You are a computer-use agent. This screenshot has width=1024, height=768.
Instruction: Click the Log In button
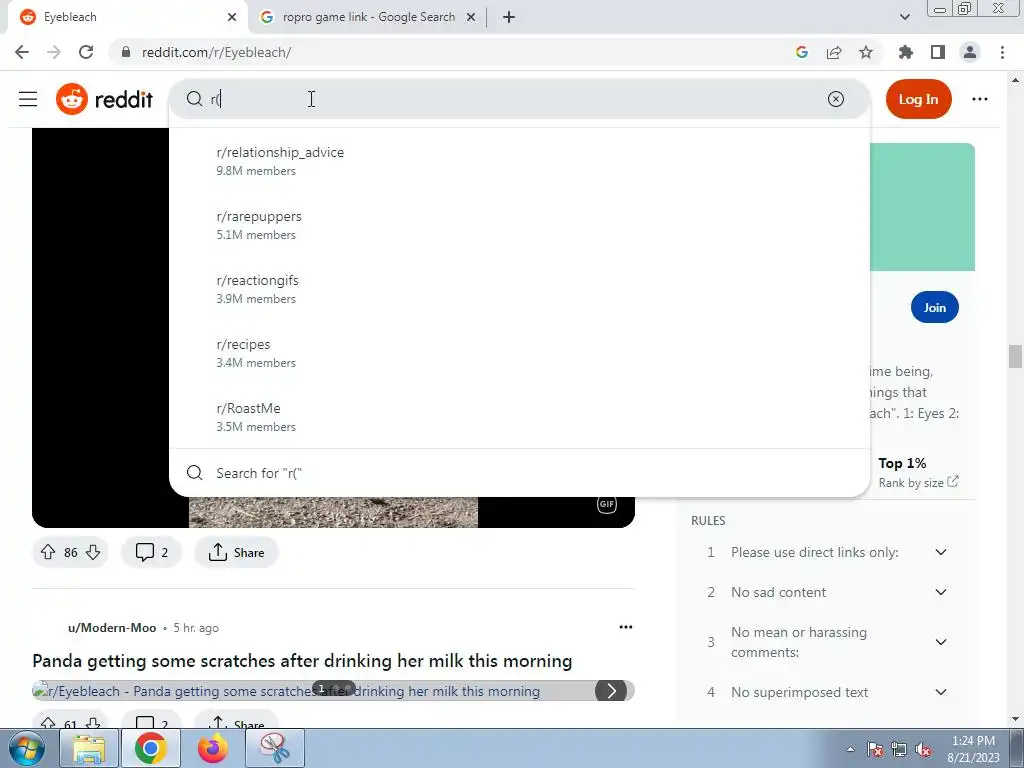point(918,99)
